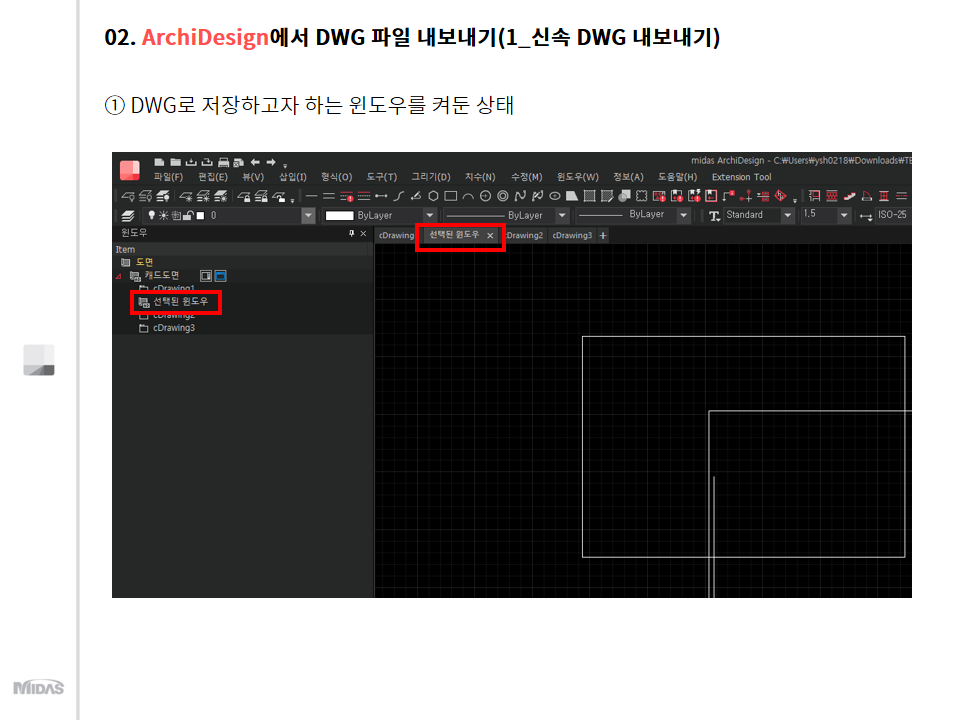Open the Layer manager stack icon

[x=128, y=216]
